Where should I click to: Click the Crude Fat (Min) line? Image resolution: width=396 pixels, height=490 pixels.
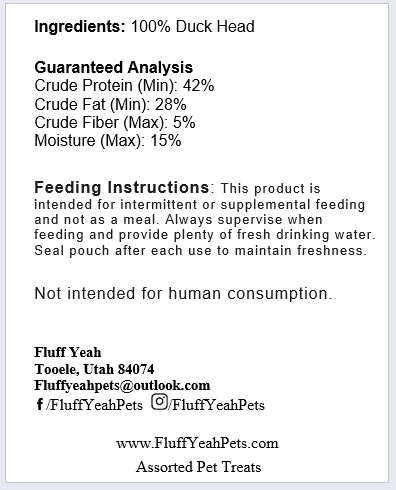click(x=110, y=104)
